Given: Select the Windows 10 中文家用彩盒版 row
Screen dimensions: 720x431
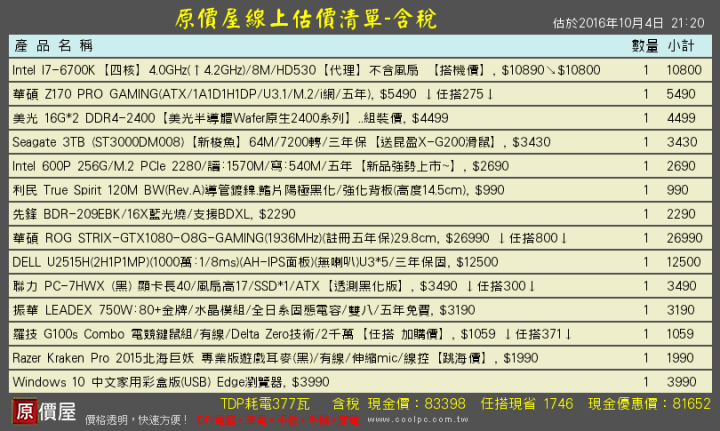Looking at the screenshot, I should pos(360,382).
